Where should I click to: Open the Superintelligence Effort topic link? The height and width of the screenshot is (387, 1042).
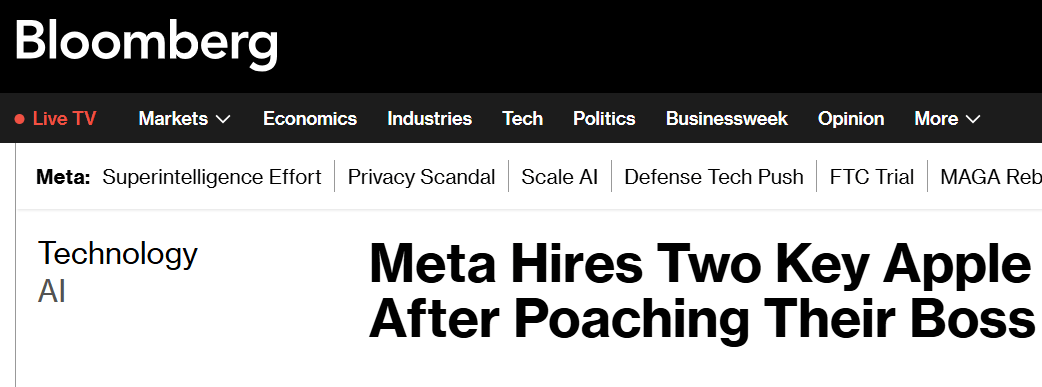point(211,177)
